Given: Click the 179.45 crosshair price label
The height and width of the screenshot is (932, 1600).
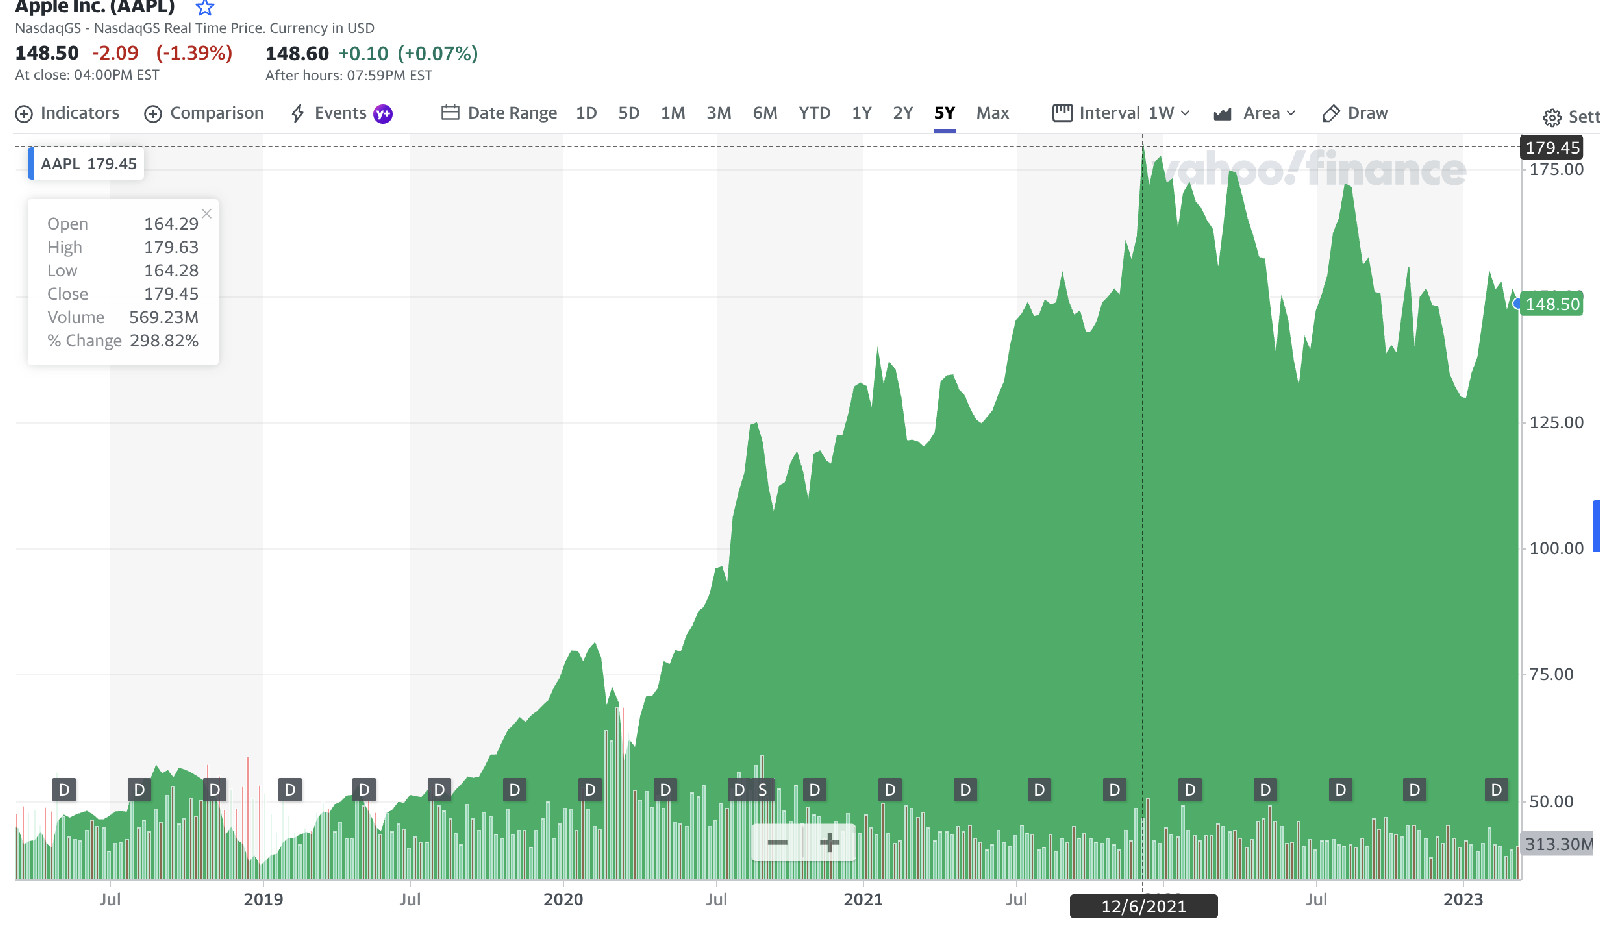Looking at the screenshot, I should coord(1552,148).
